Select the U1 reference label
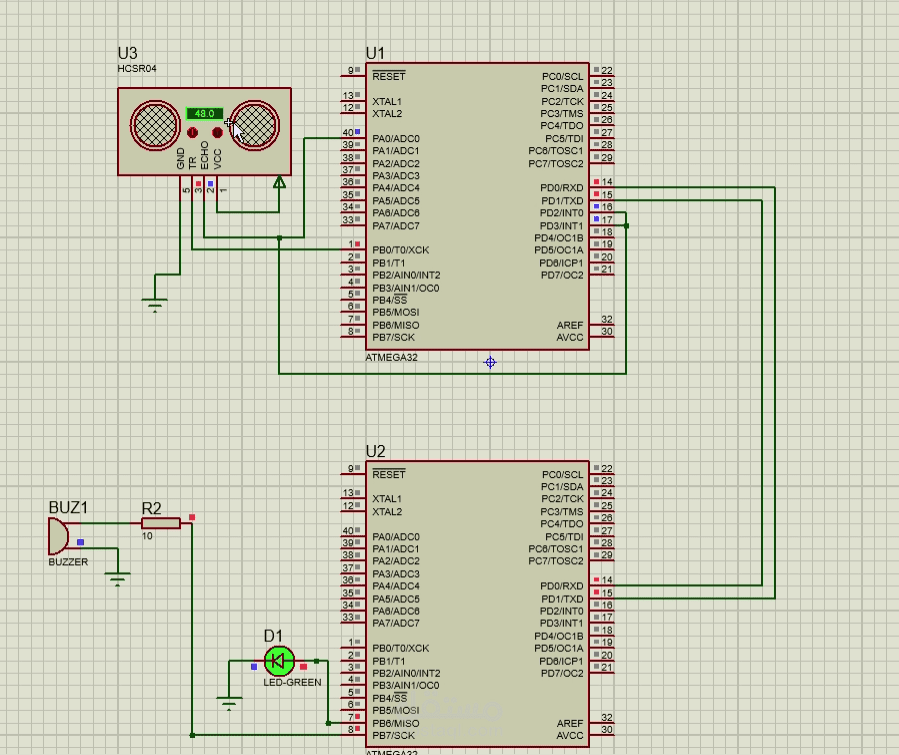This screenshot has height=755, width=899. pyautogui.click(x=375, y=53)
